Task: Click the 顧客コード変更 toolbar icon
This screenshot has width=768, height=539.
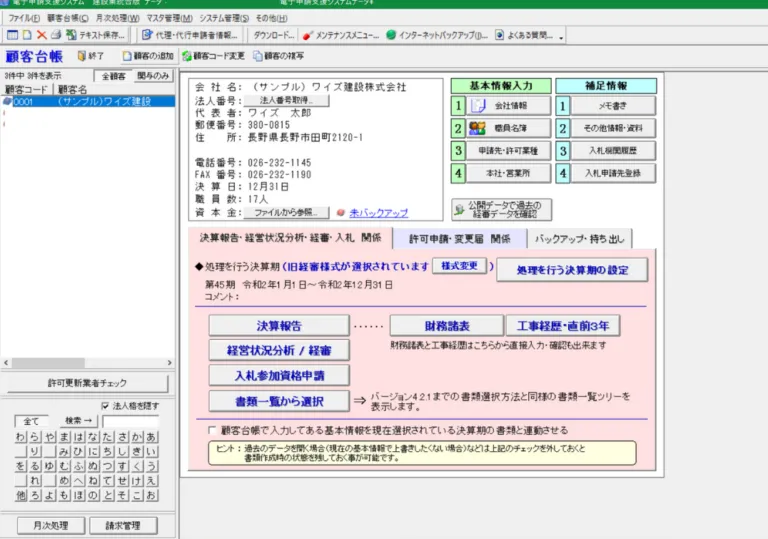Action: coord(212,57)
